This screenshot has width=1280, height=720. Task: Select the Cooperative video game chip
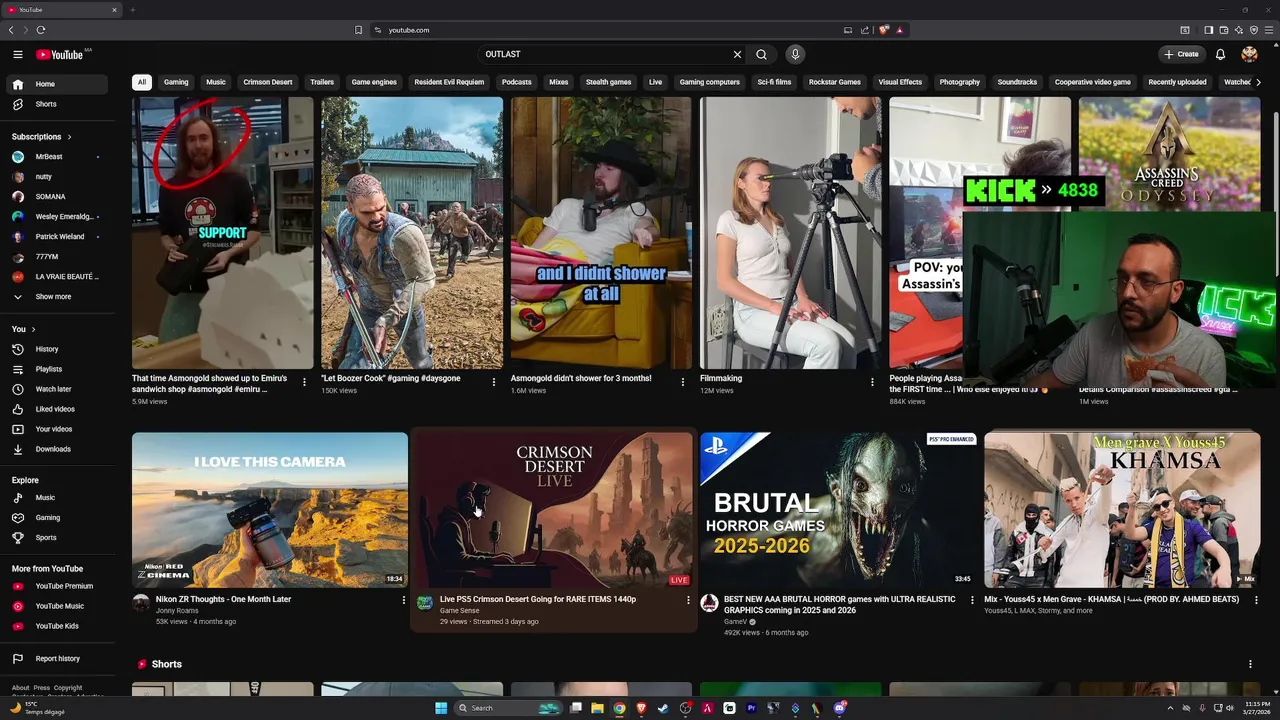tap(1092, 82)
